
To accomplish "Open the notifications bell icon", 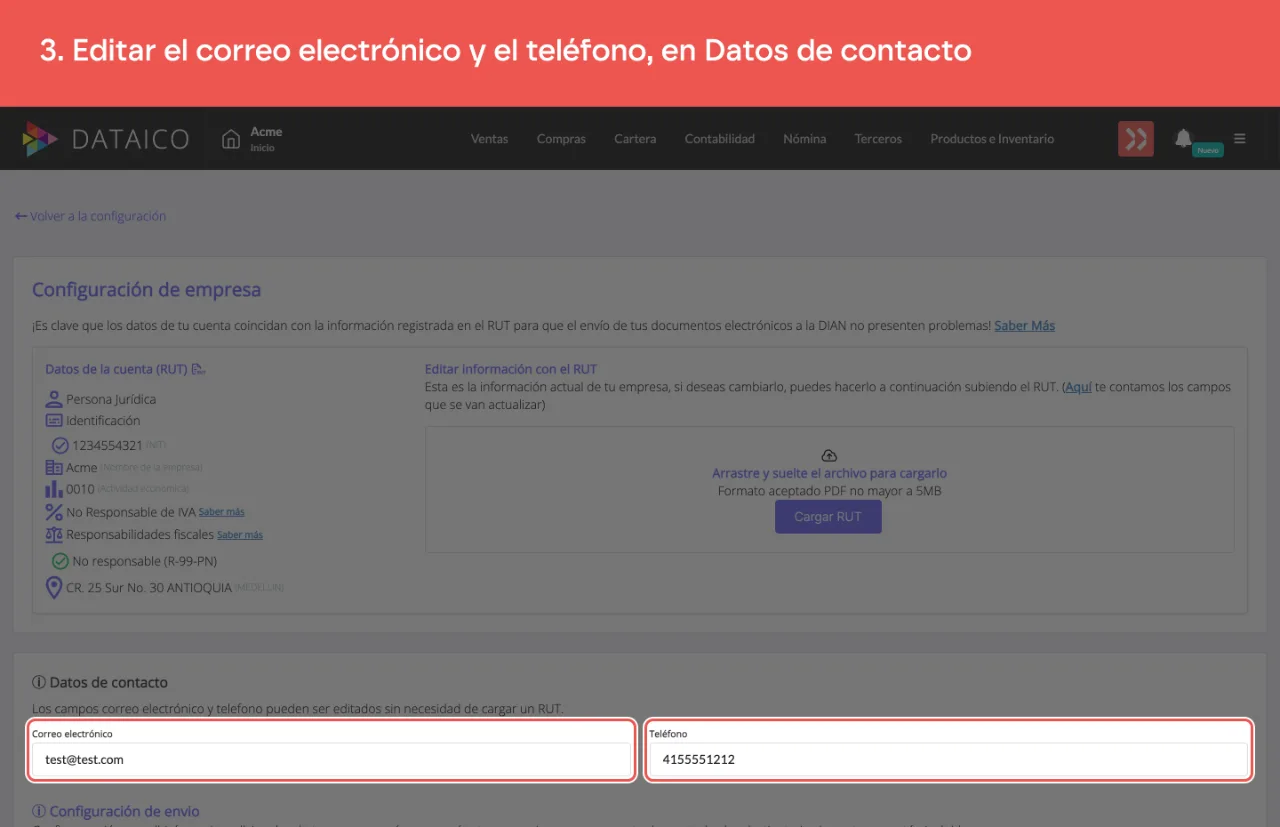I will click(1183, 138).
